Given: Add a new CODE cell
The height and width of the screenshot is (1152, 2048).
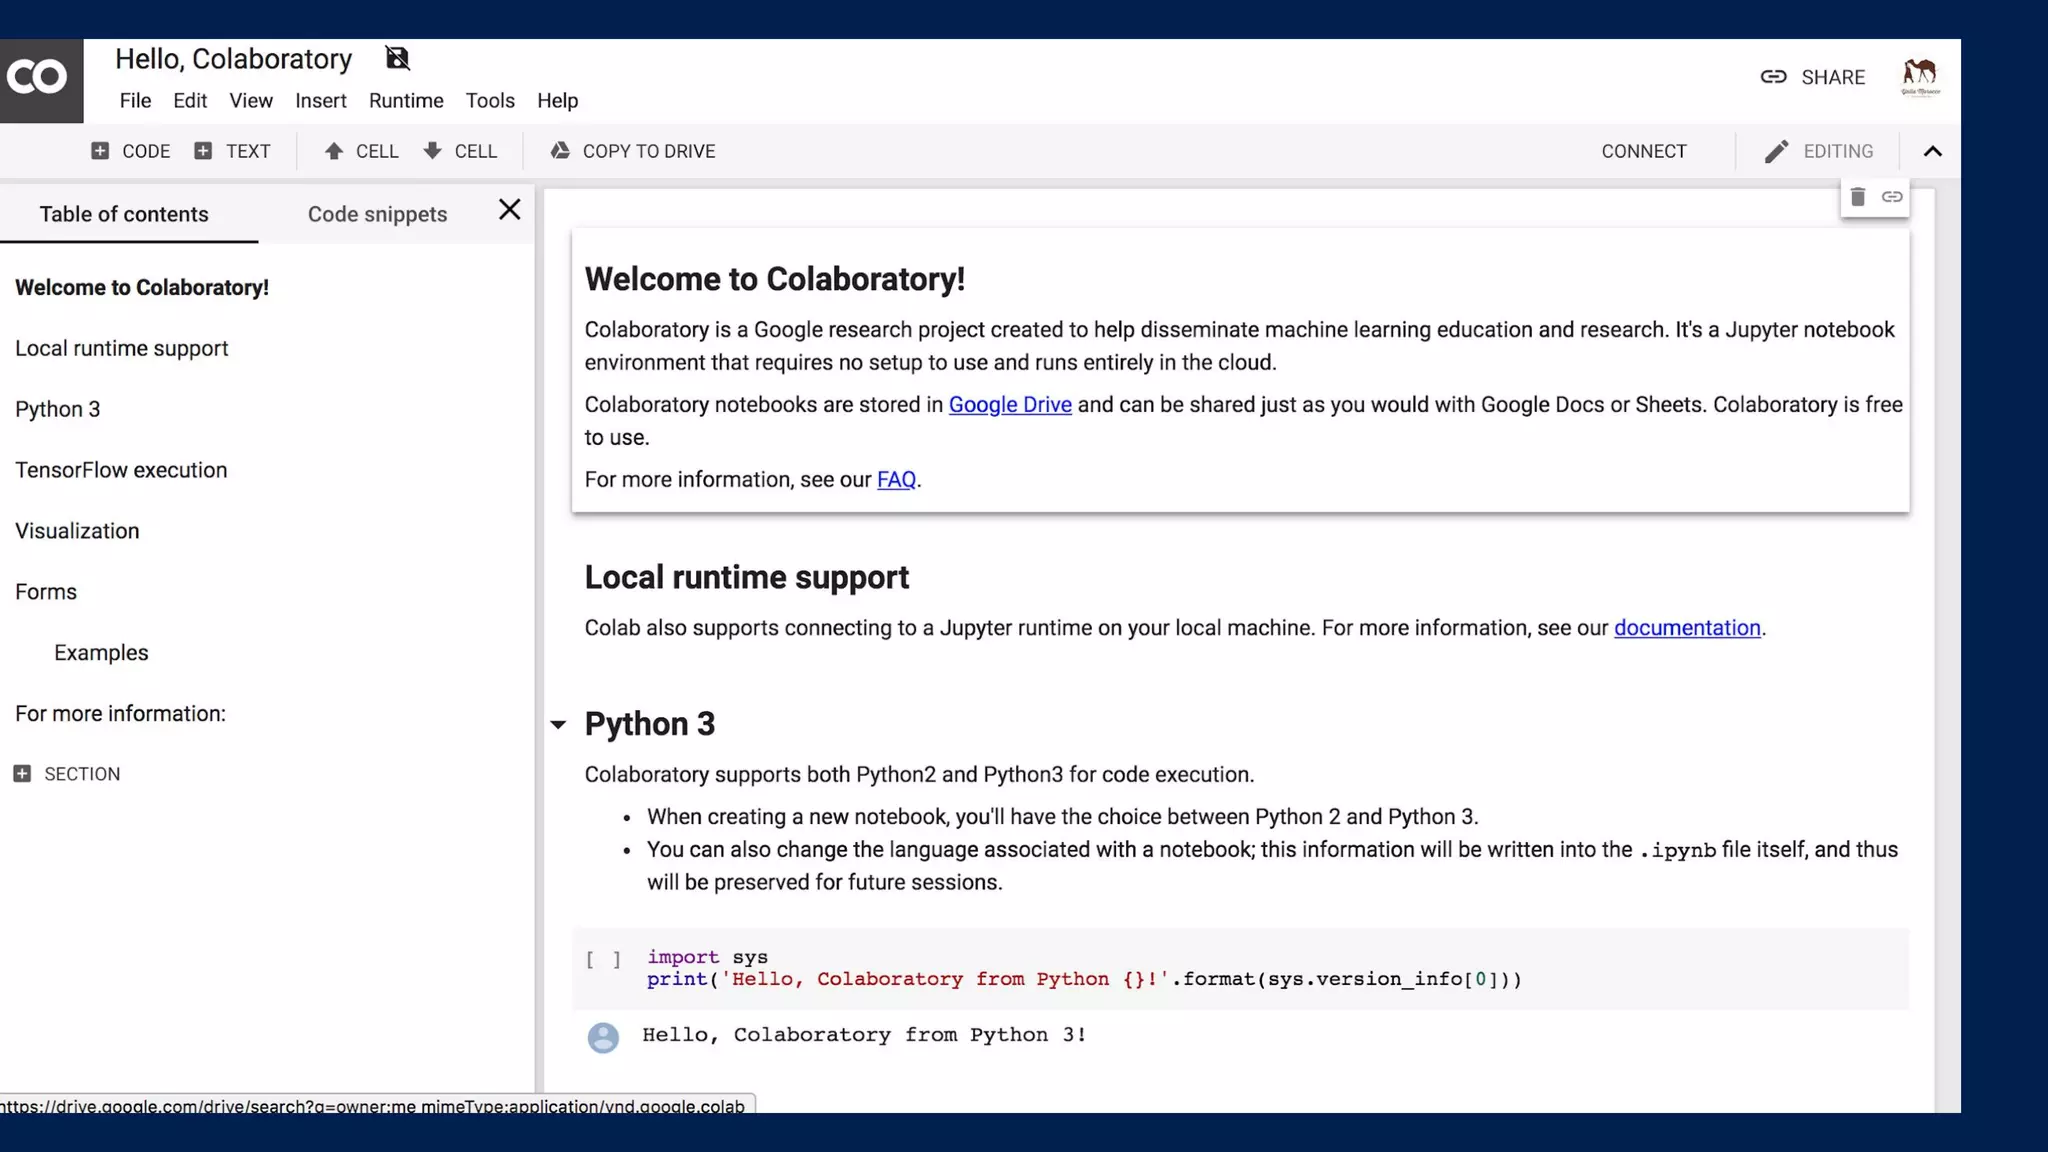Looking at the screenshot, I should point(130,151).
